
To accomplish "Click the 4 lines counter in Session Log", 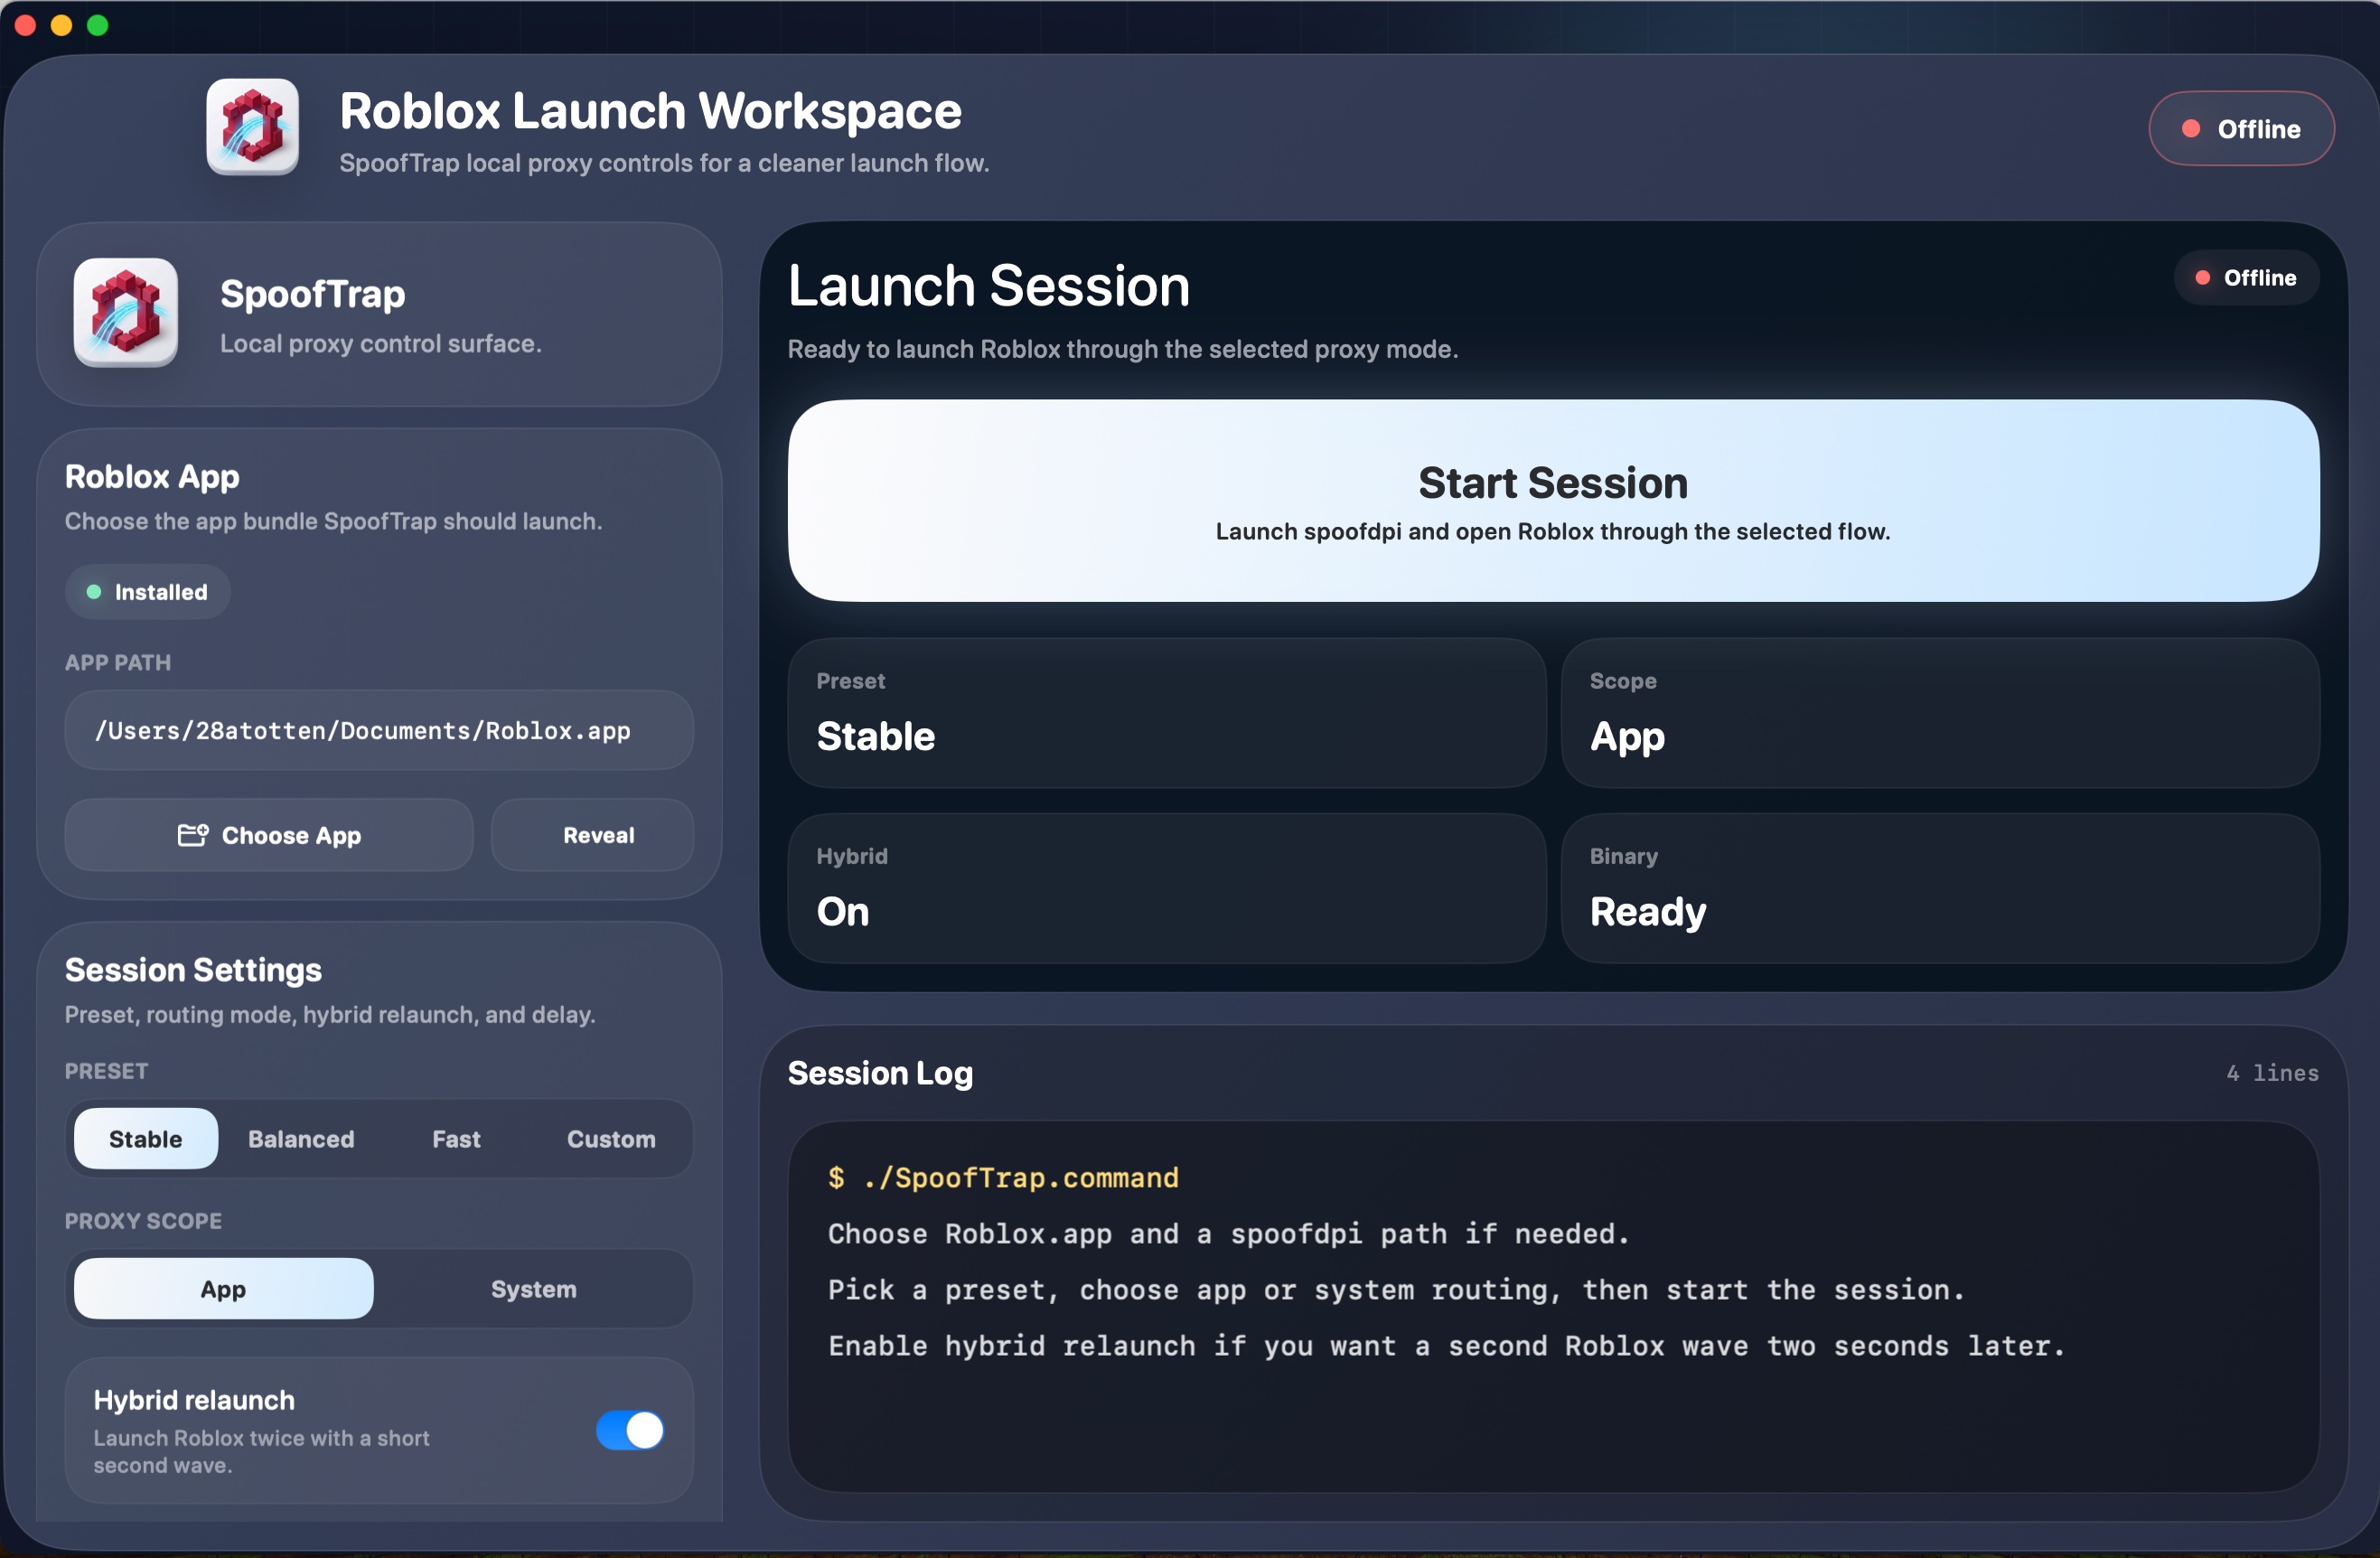I will [2271, 1073].
